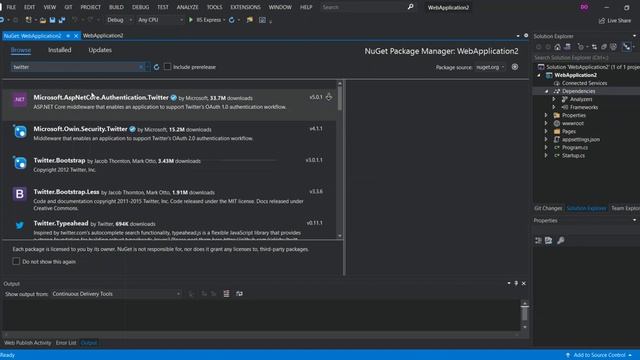Click the Search Solution Explorer field
The width and height of the screenshot is (640, 360).
tap(586, 58)
